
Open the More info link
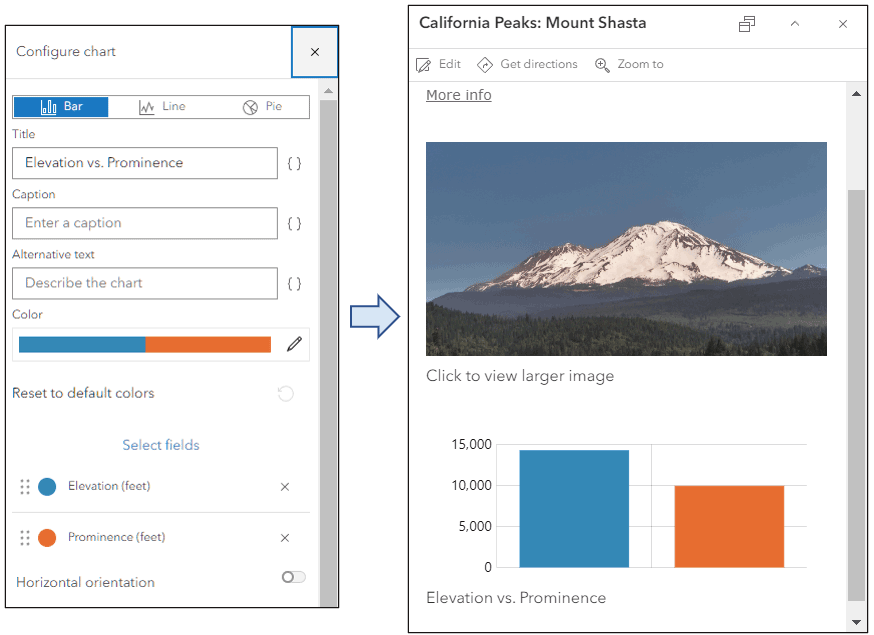[x=459, y=95]
